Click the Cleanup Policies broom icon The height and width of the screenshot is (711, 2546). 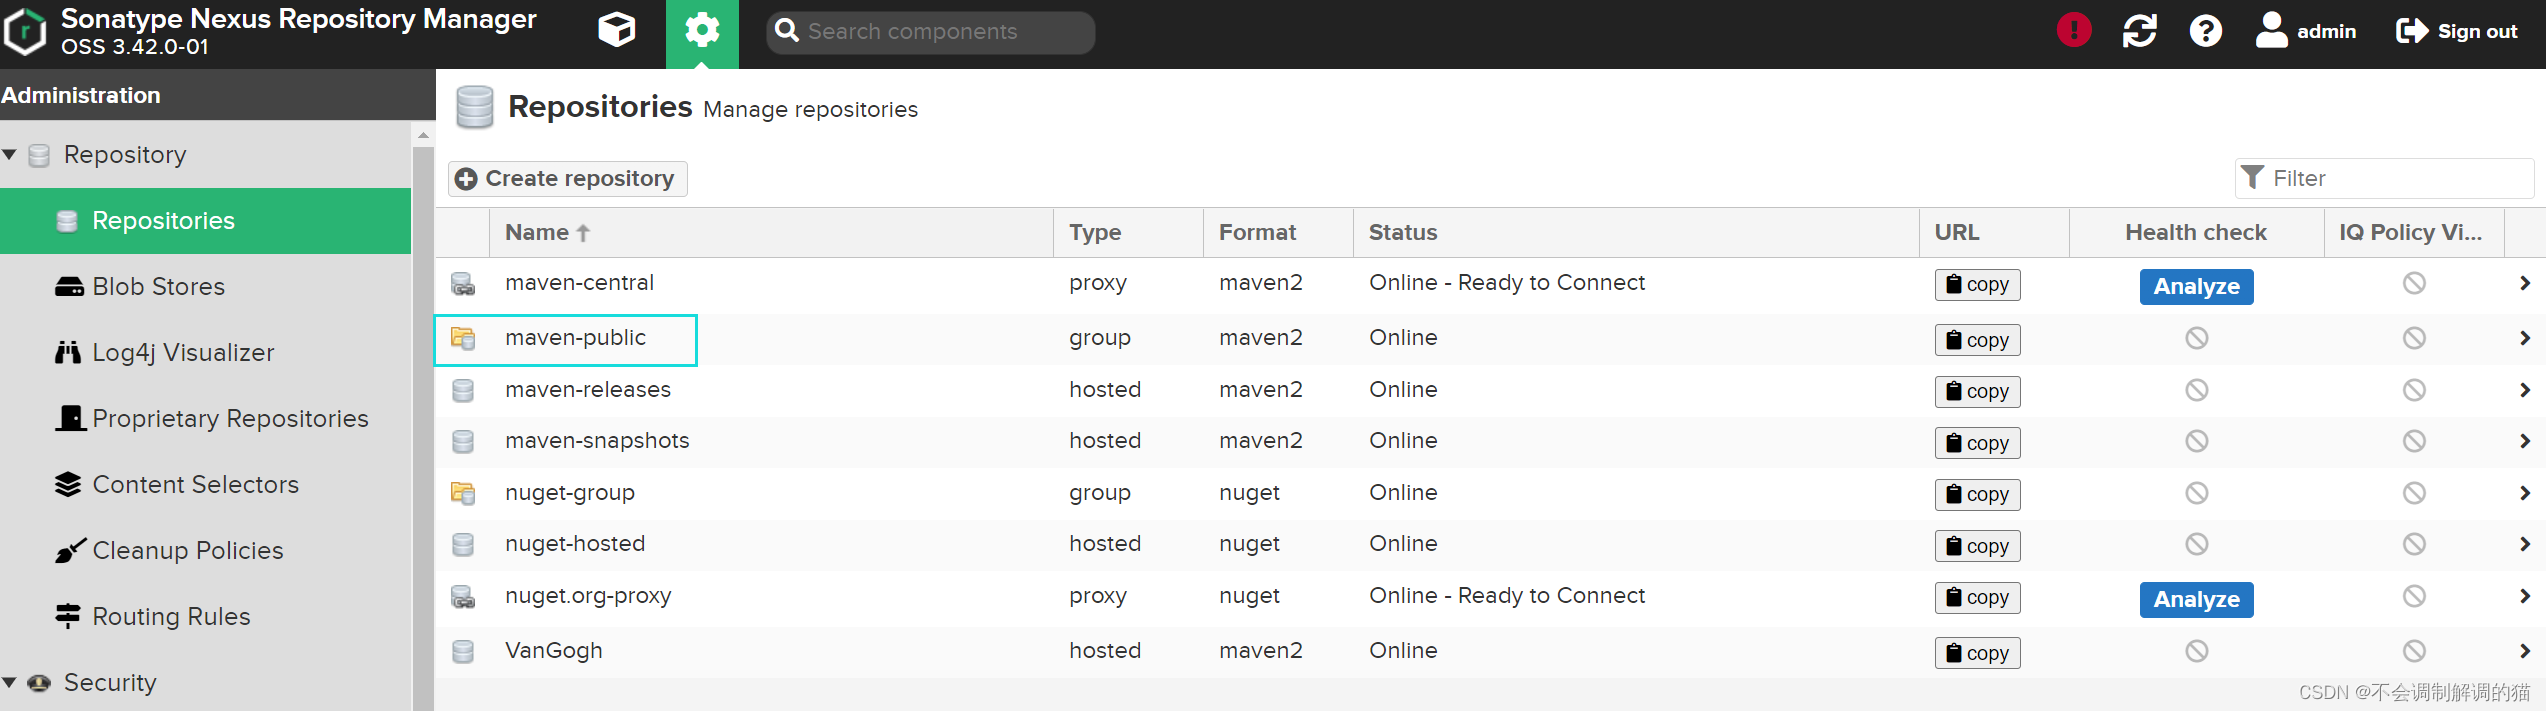(70, 550)
